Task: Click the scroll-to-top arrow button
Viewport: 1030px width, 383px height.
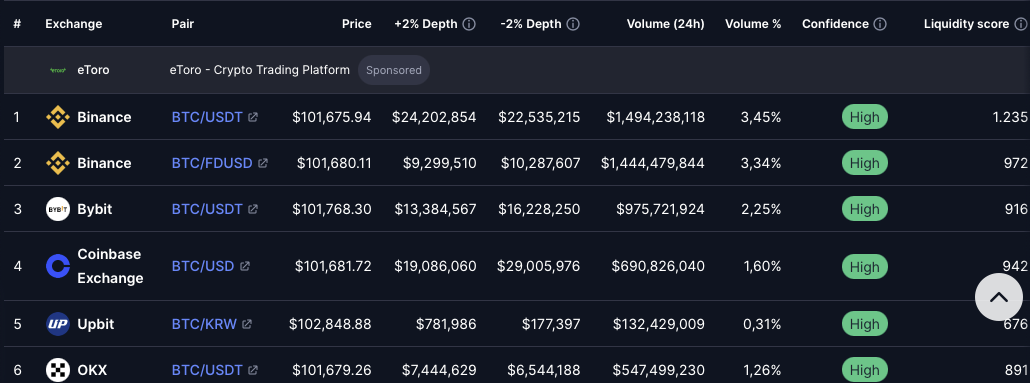Action: [999, 297]
